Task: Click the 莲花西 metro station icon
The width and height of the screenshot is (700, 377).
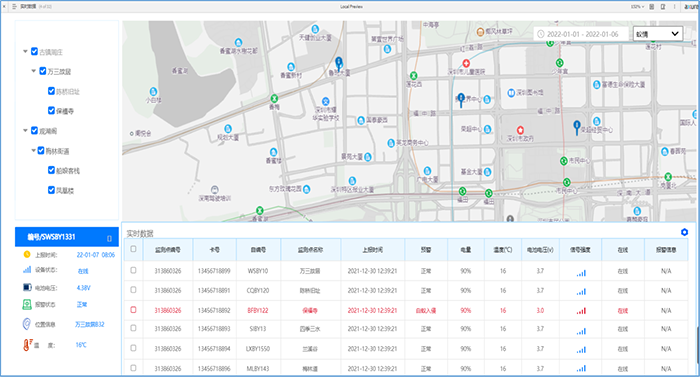Action: click(414, 76)
